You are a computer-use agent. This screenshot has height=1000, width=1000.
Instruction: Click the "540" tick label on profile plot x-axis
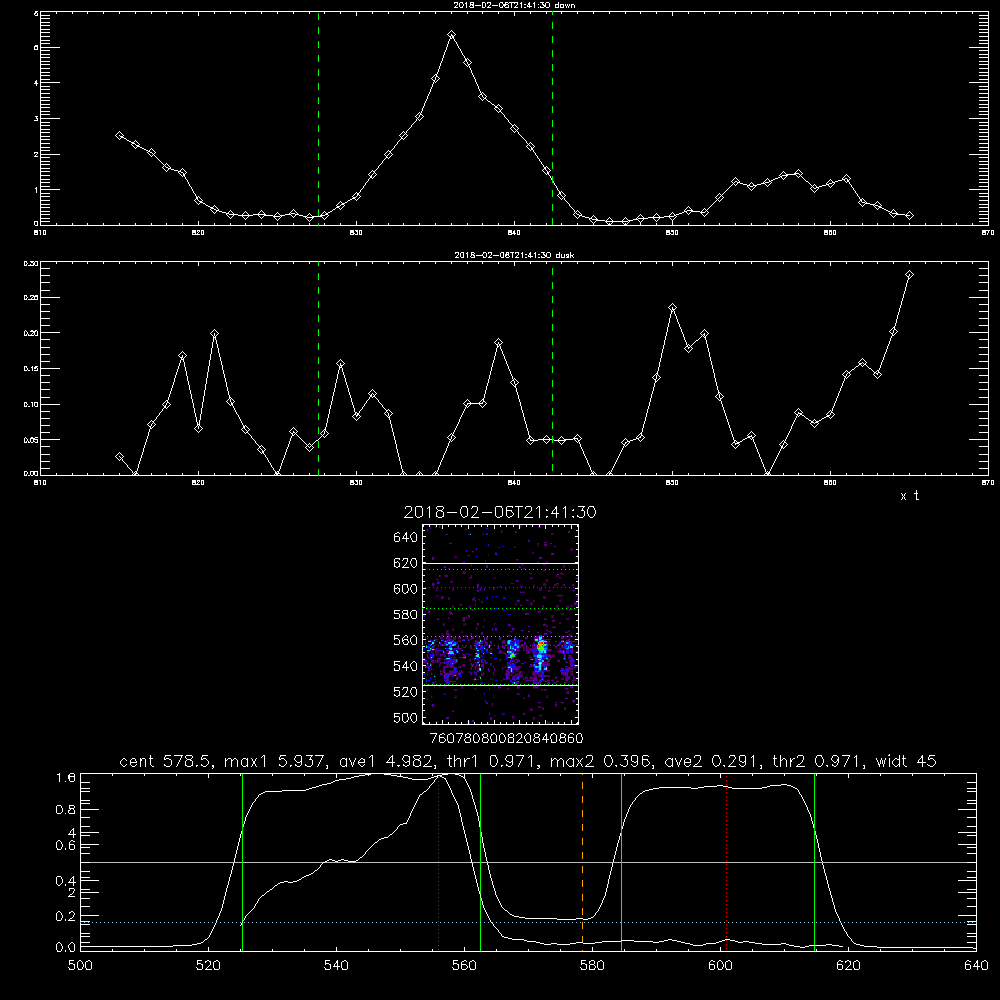point(336,965)
